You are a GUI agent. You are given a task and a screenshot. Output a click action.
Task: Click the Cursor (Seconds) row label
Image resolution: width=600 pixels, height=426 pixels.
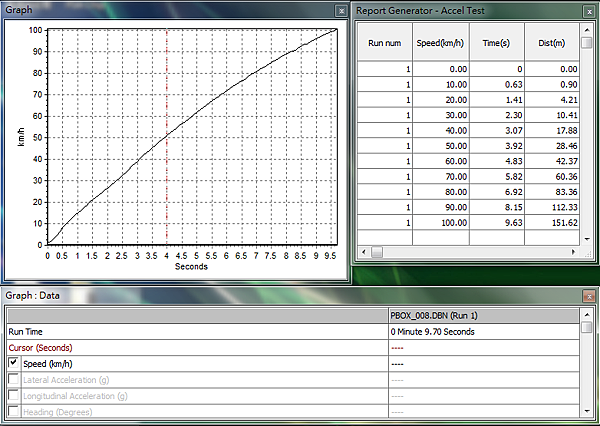(x=40, y=348)
